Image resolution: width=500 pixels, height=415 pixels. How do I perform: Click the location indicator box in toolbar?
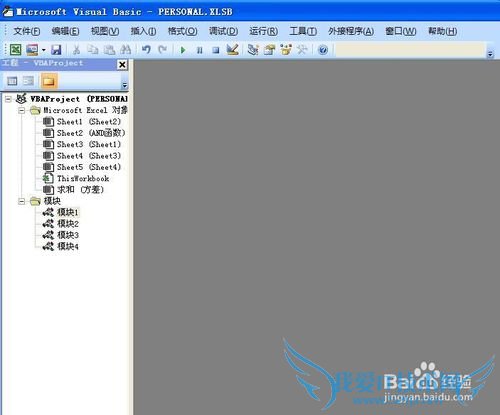pyautogui.click(x=410, y=50)
